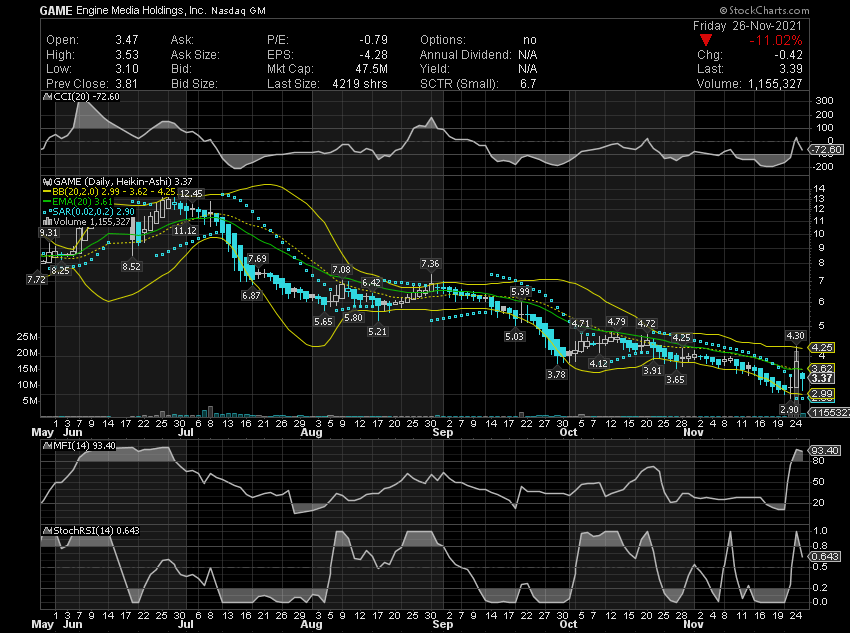This screenshot has width=850, height=633.
Task: Click the -72.60 tag on the CCI axis
Action: click(x=827, y=150)
